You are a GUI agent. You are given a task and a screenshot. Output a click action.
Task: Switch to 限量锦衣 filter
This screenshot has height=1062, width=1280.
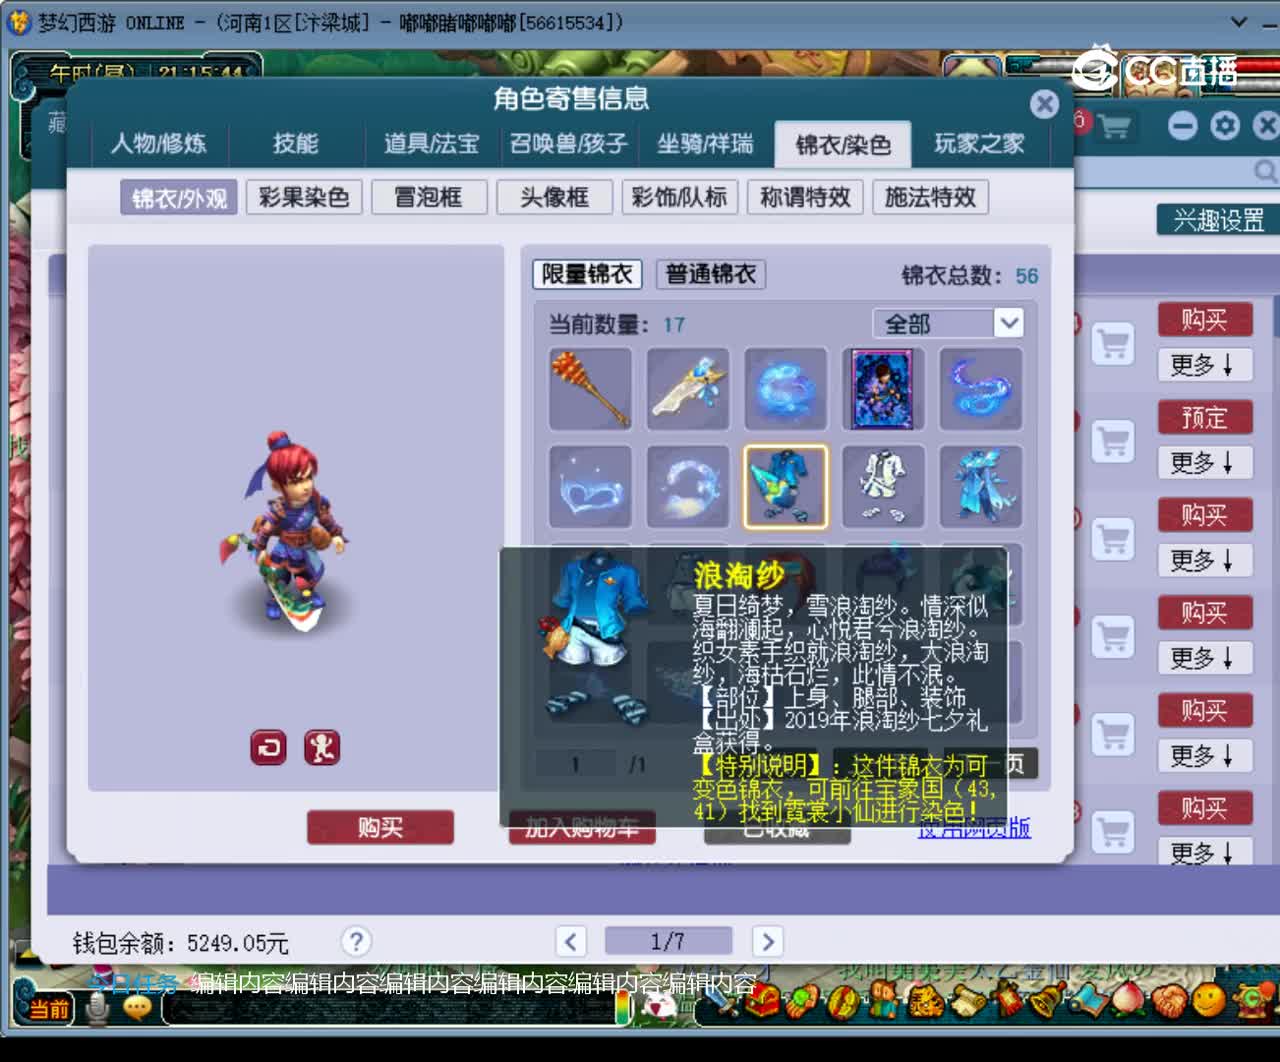click(587, 274)
